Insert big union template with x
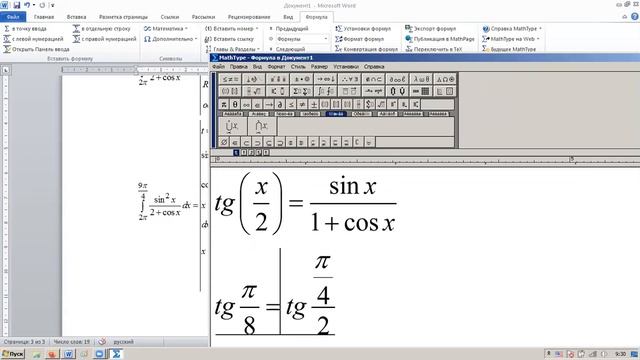The image size is (640, 360). tap(233, 127)
